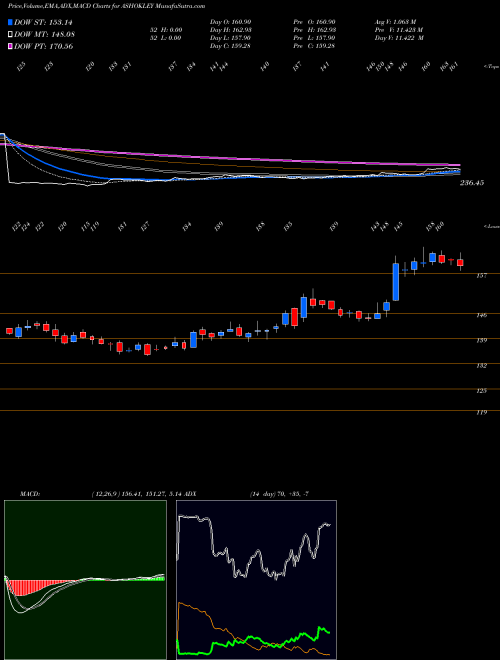Click the 146 price axis label

coord(482,315)
